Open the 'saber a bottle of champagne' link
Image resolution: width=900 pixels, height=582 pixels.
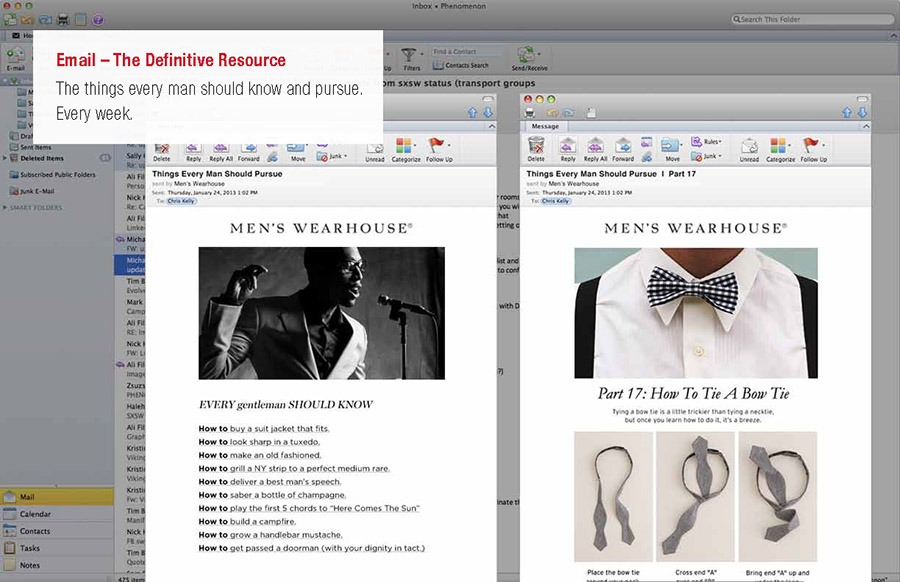click(288, 495)
